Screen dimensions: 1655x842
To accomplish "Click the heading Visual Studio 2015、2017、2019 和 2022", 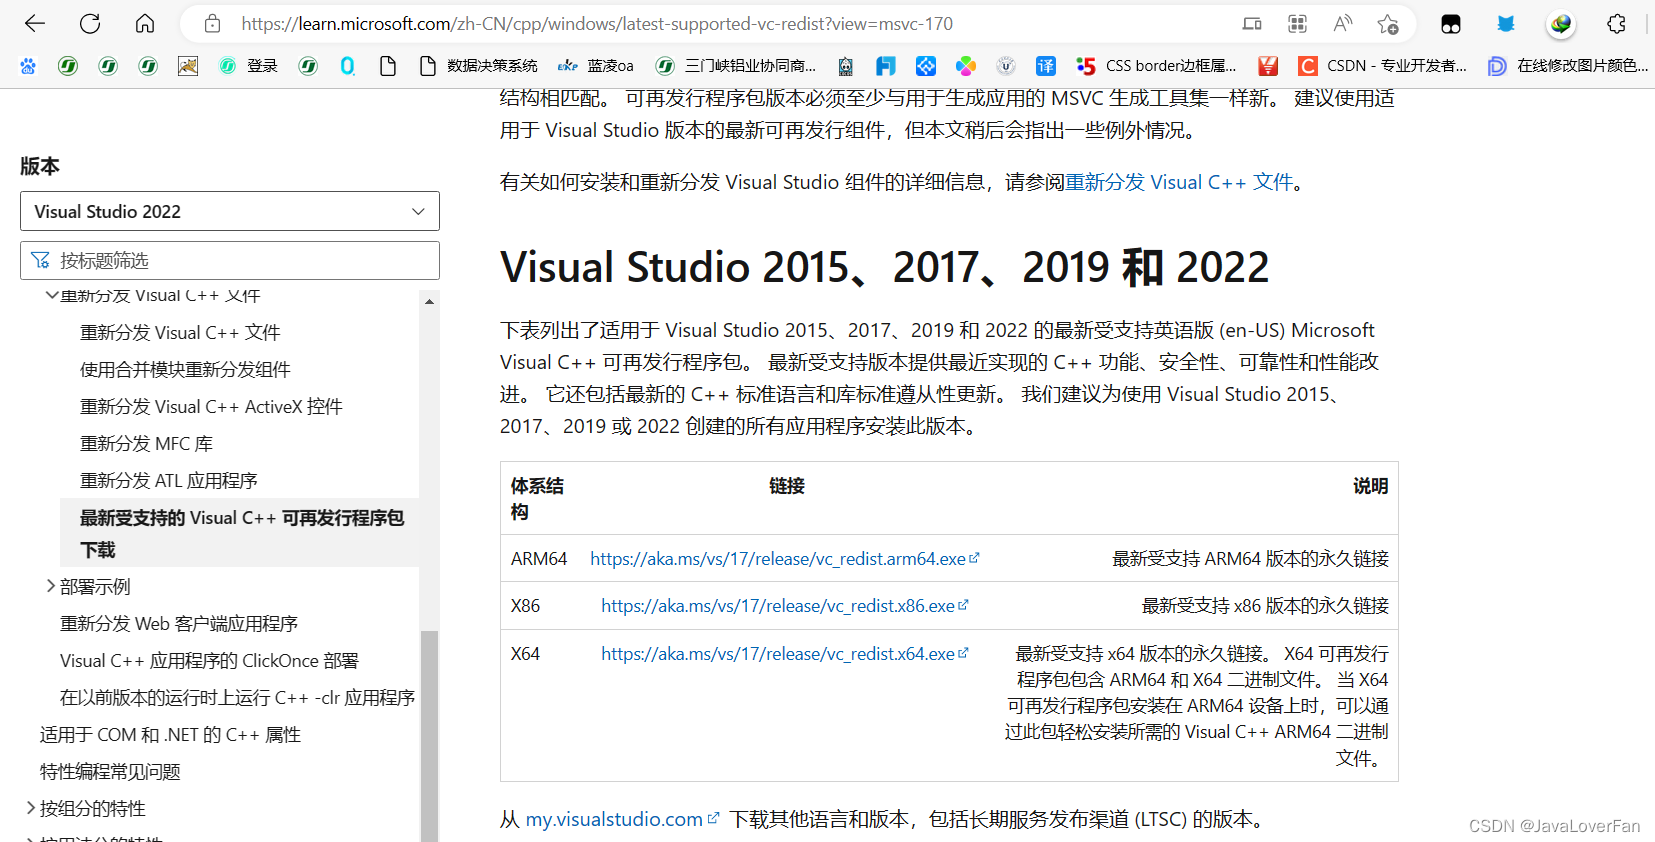I will coord(884,267).
